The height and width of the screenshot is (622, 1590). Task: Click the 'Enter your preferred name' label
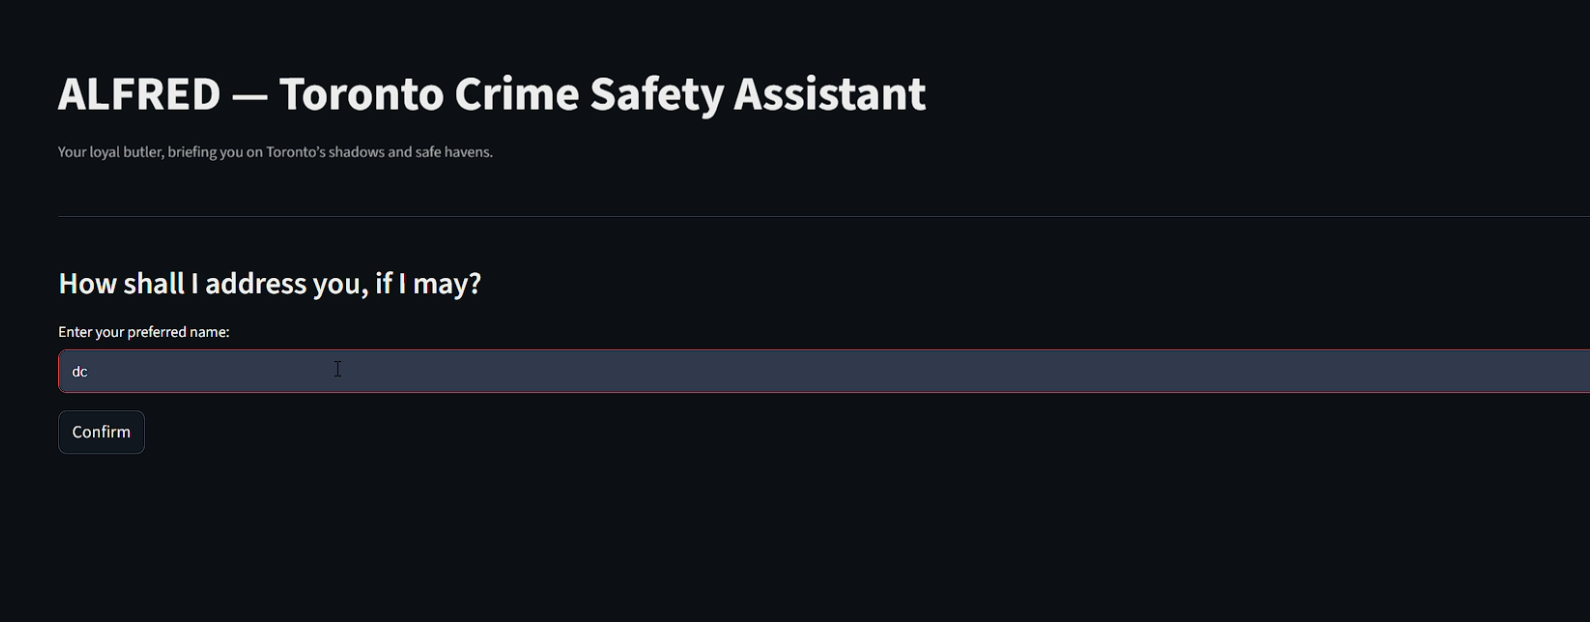pos(143,331)
